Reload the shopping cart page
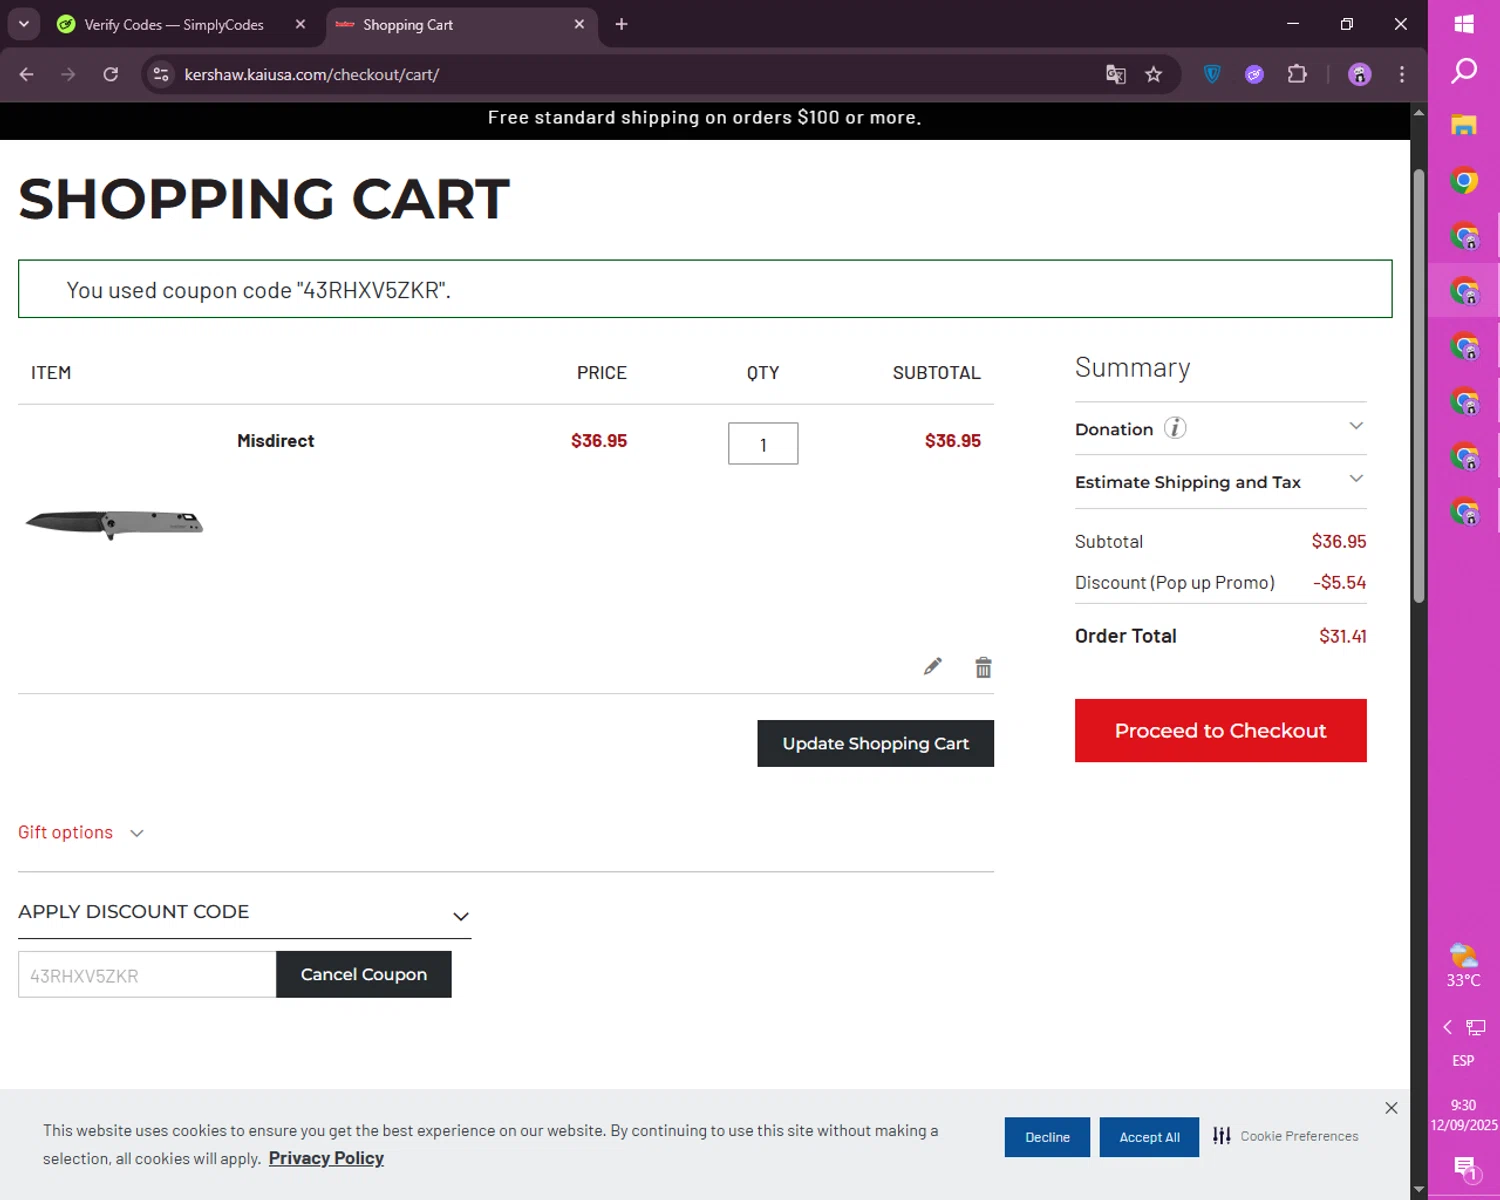This screenshot has height=1200, width=1500. coord(111,74)
